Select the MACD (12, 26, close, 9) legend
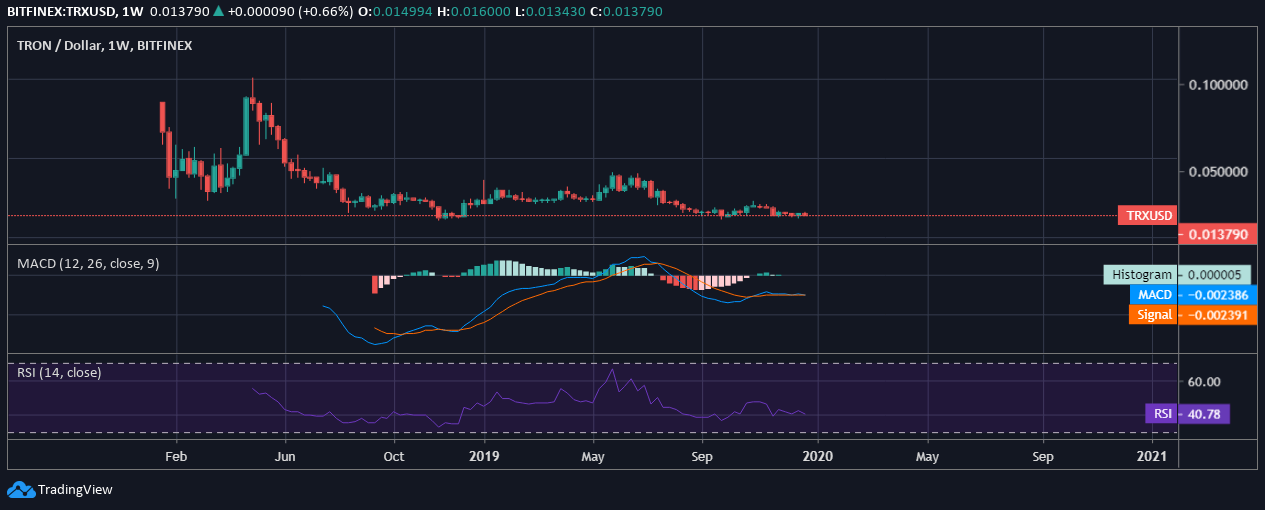The height and width of the screenshot is (510, 1265). (88, 263)
